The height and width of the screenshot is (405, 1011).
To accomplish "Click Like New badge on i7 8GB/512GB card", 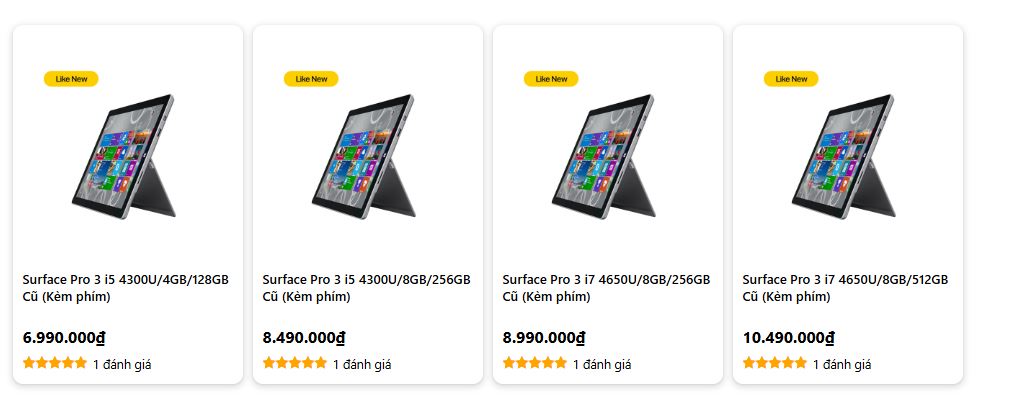I will click(x=791, y=79).
